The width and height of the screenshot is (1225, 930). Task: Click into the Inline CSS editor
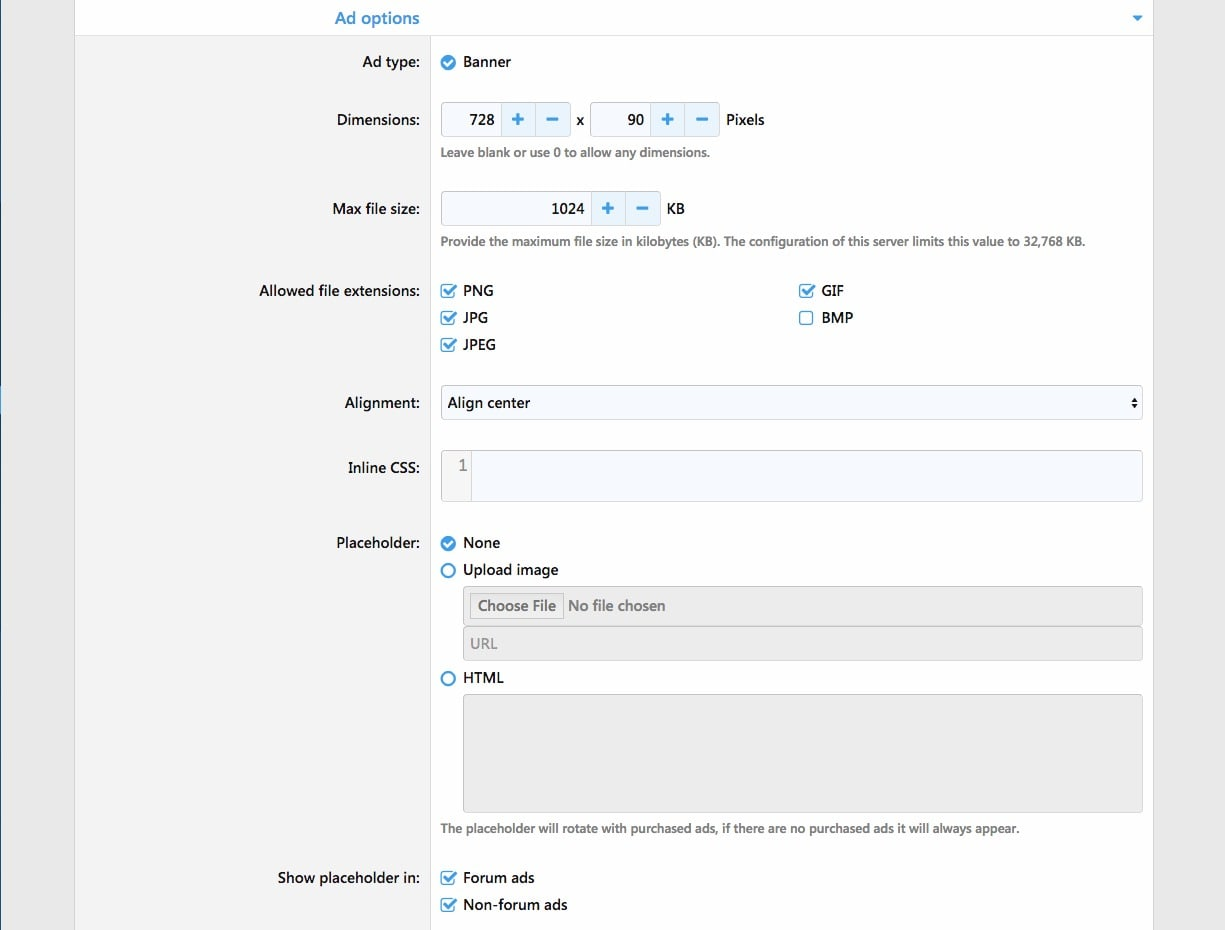click(805, 476)
